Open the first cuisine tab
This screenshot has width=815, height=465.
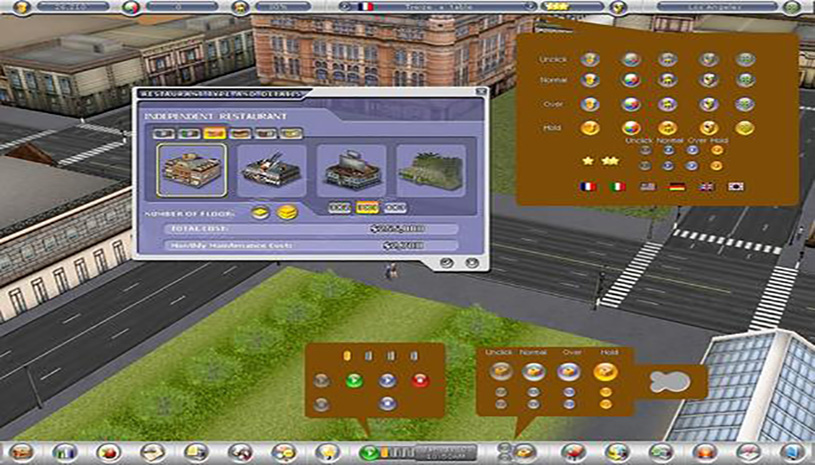[x=163, y=132]
